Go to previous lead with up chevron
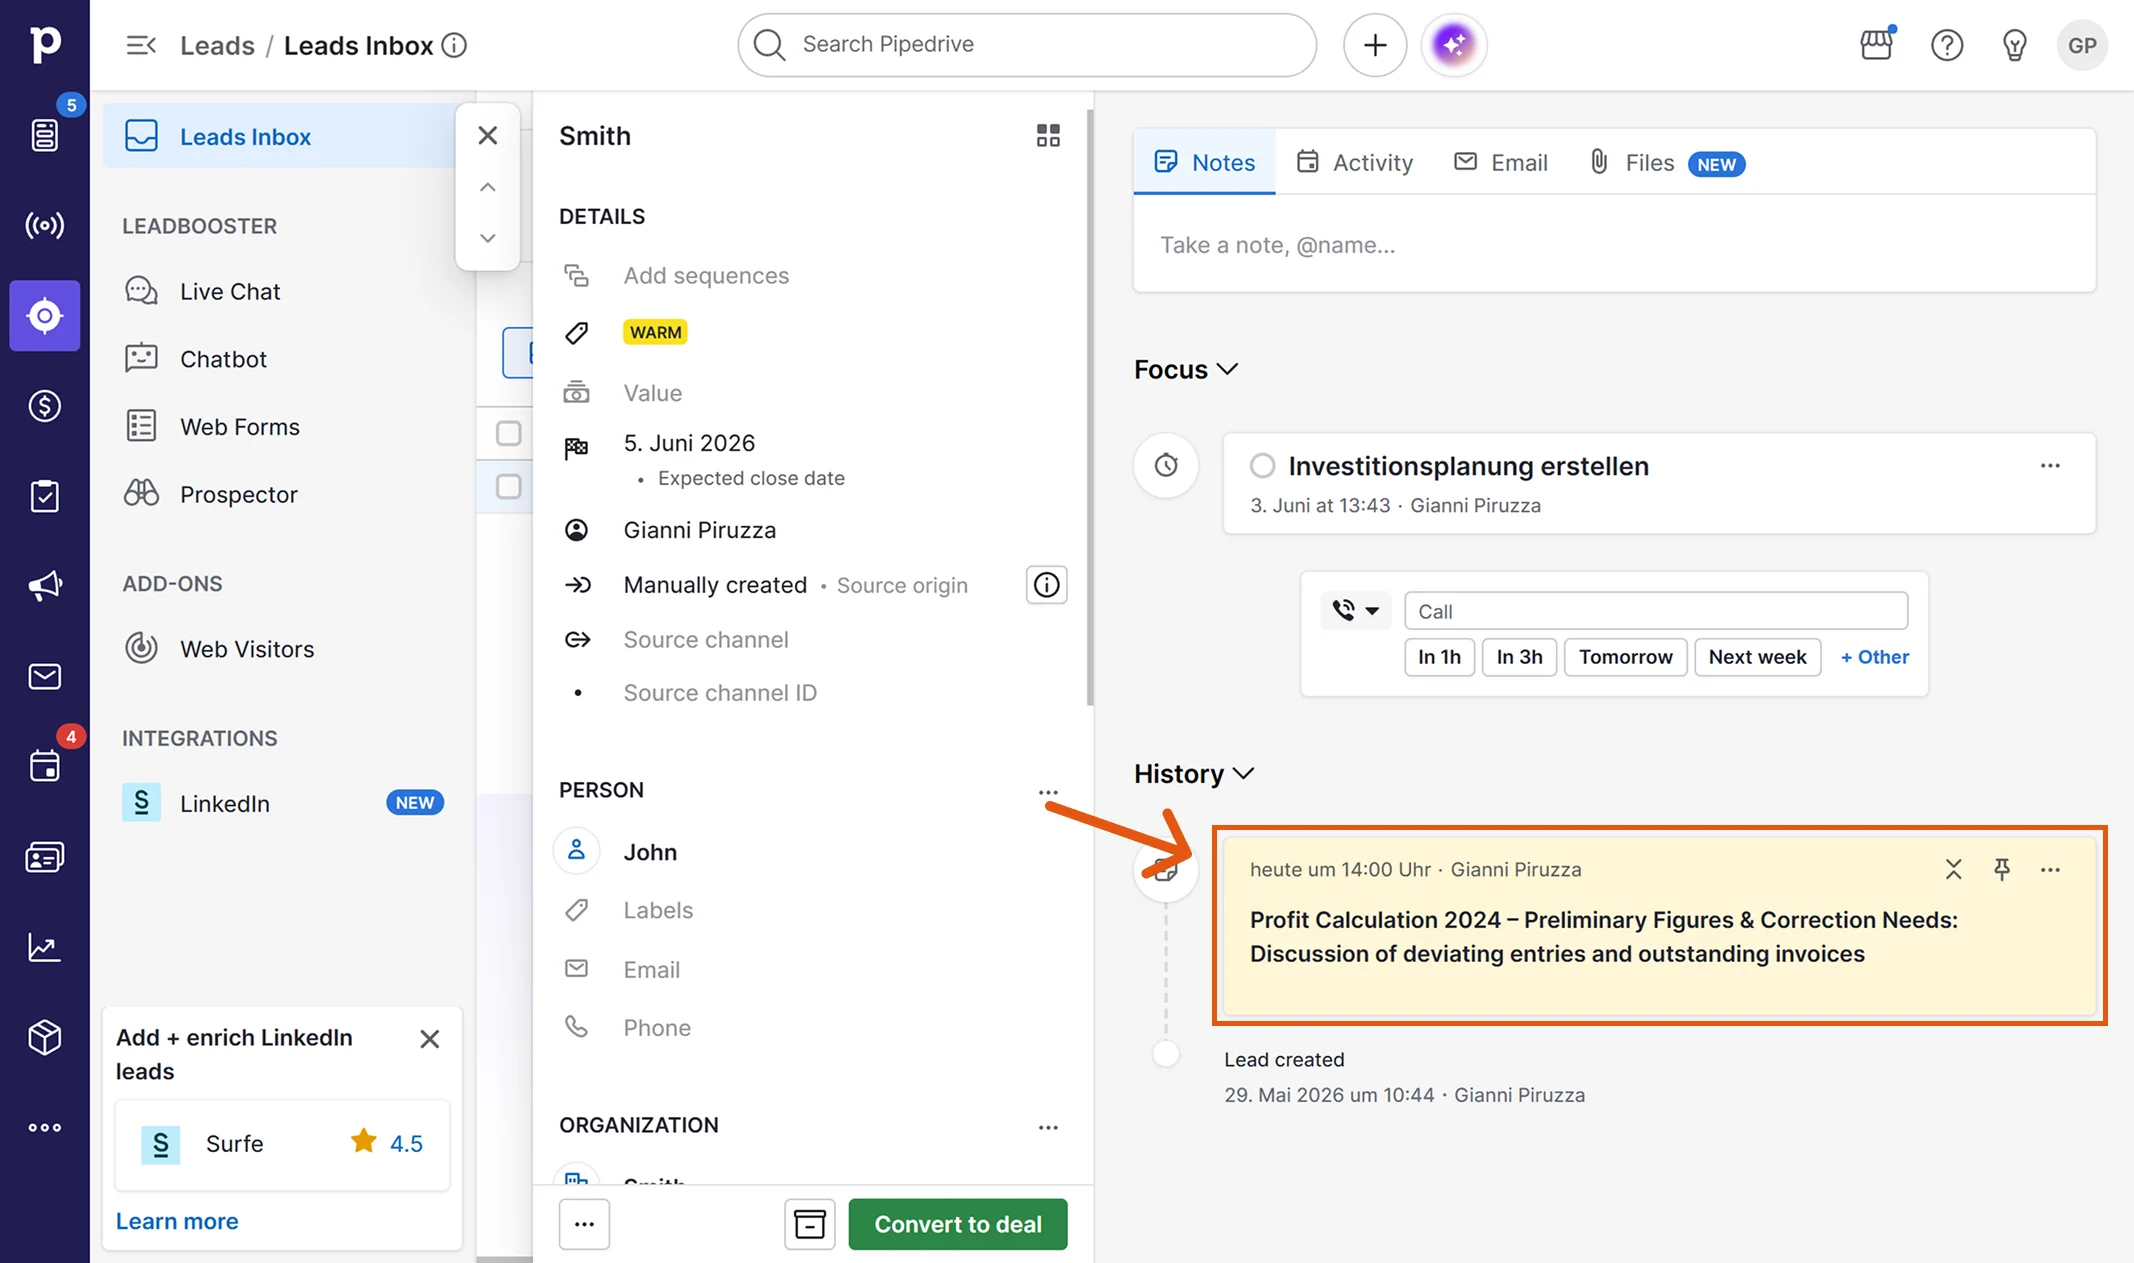This screenshot has height=1263, width=2134. point(487,187)
